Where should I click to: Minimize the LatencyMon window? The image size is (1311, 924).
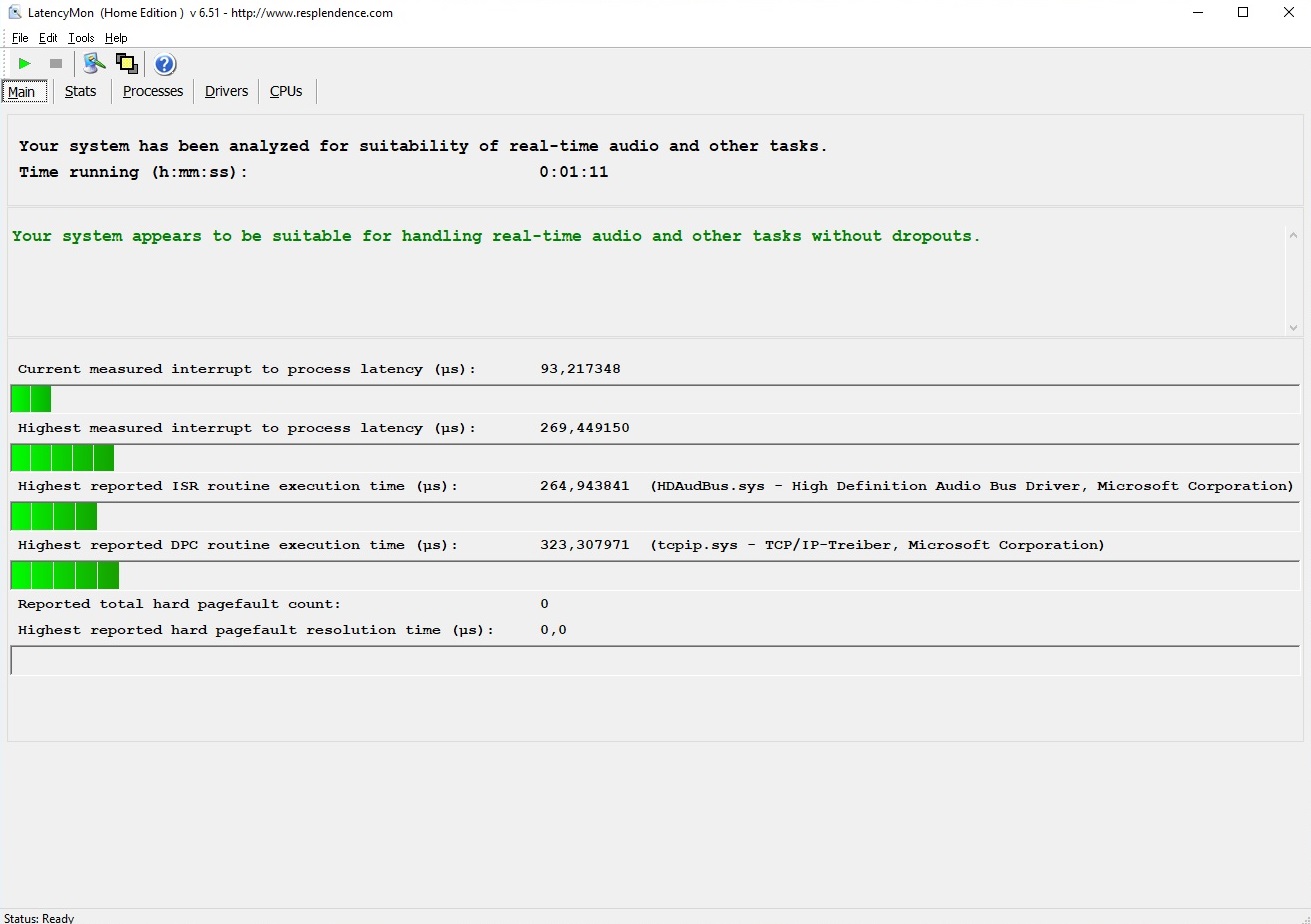pos(1197,13)
